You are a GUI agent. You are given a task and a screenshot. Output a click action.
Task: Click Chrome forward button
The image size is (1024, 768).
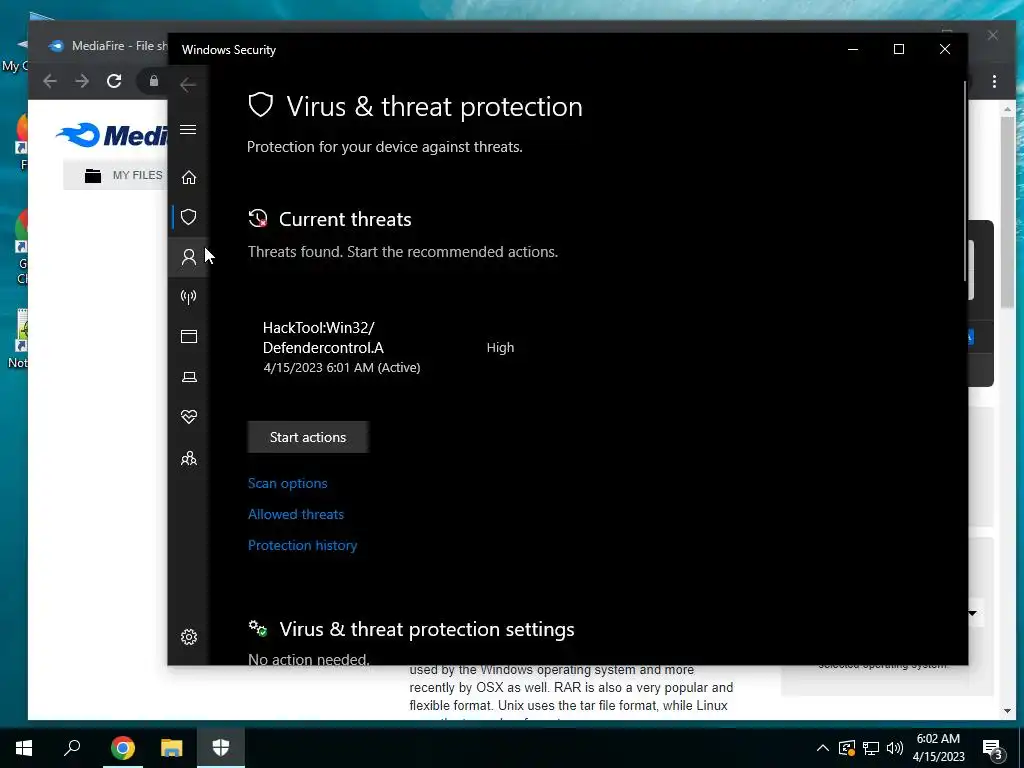[82, 81]
